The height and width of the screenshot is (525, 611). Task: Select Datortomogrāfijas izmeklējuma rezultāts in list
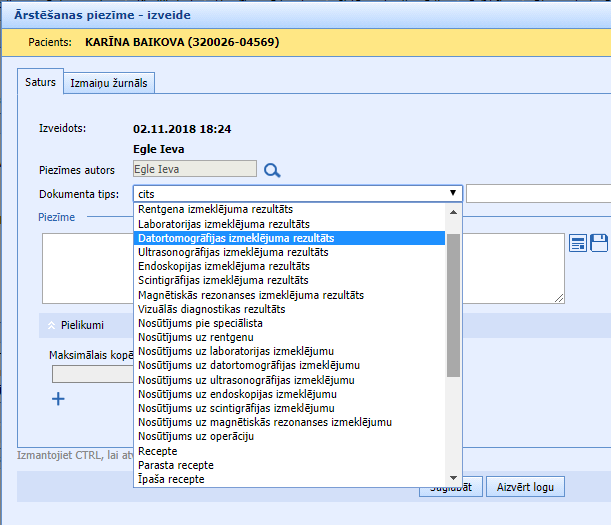click(x=236, y=238)
